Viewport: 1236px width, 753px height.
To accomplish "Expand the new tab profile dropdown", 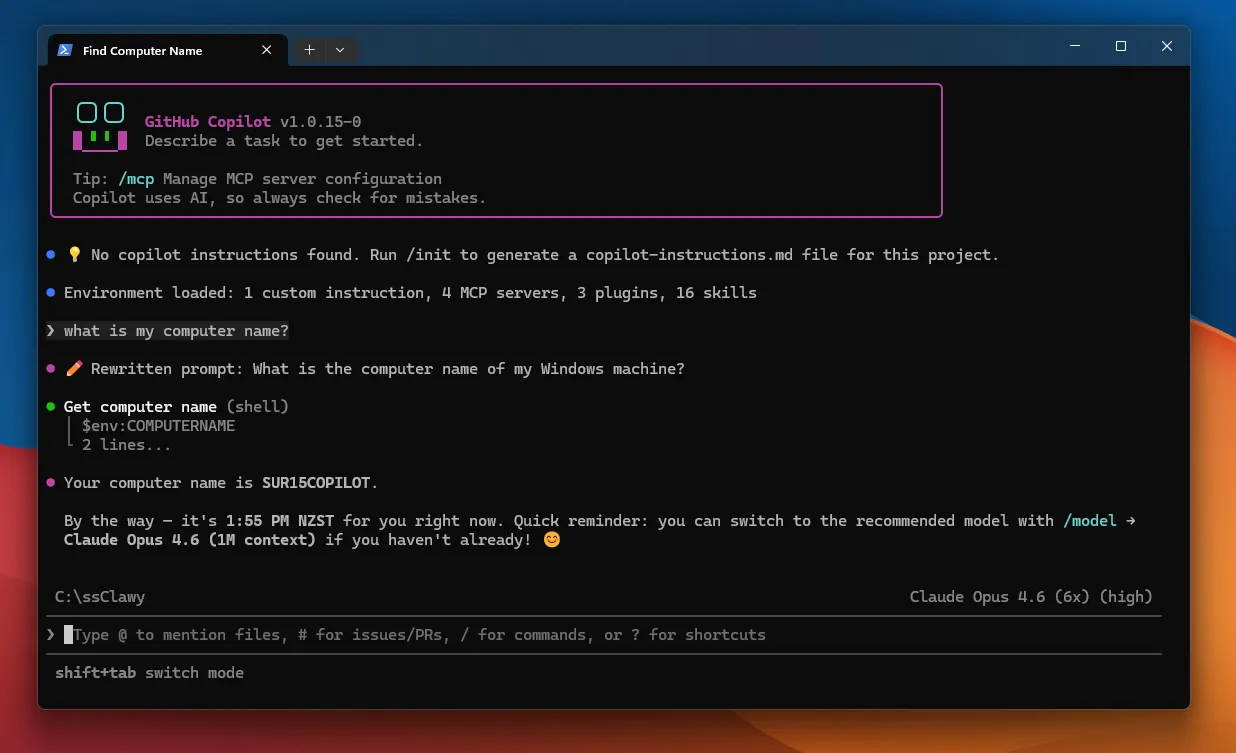I will pyautogui.click(x=340, y=50).
